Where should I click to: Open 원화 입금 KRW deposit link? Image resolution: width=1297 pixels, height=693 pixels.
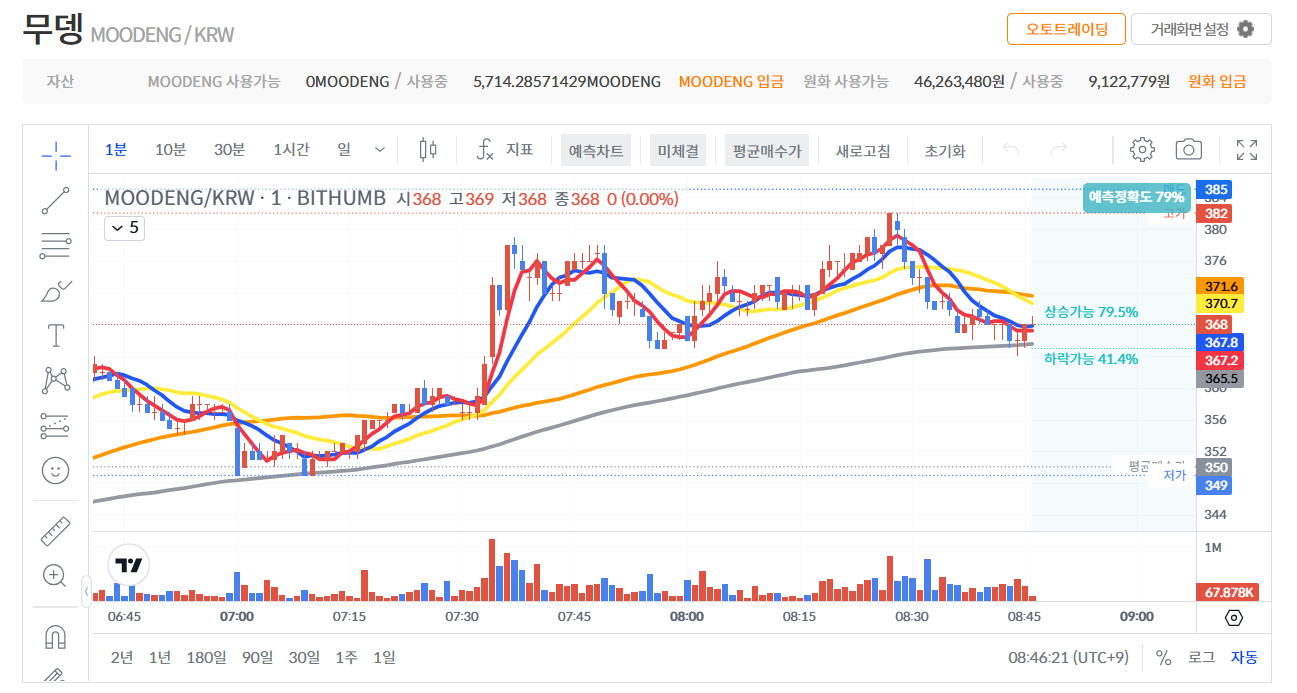coord(1217,82)
